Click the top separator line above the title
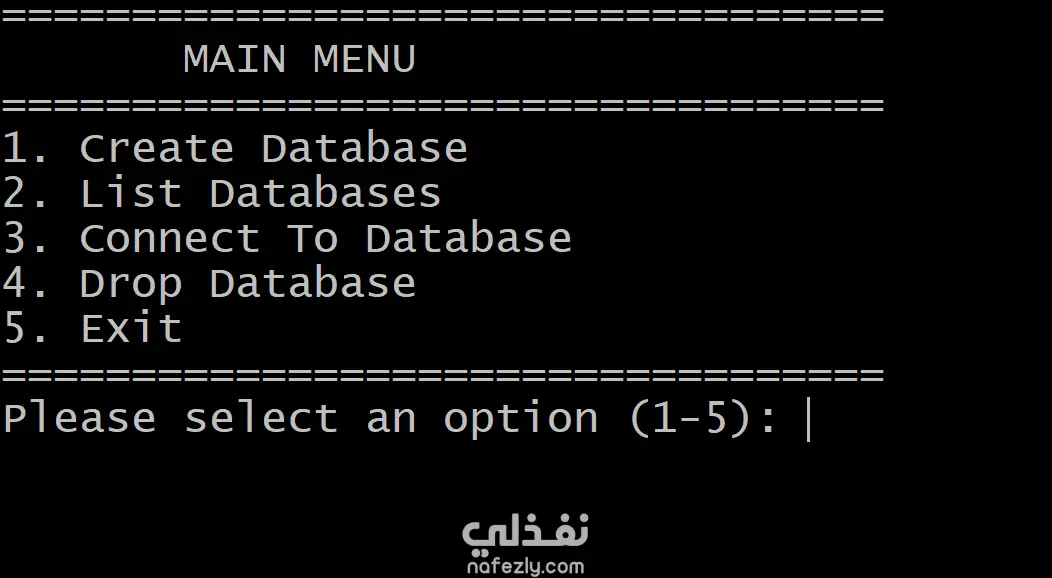This screenshot has width=1052, height=578. coord(442,17)
